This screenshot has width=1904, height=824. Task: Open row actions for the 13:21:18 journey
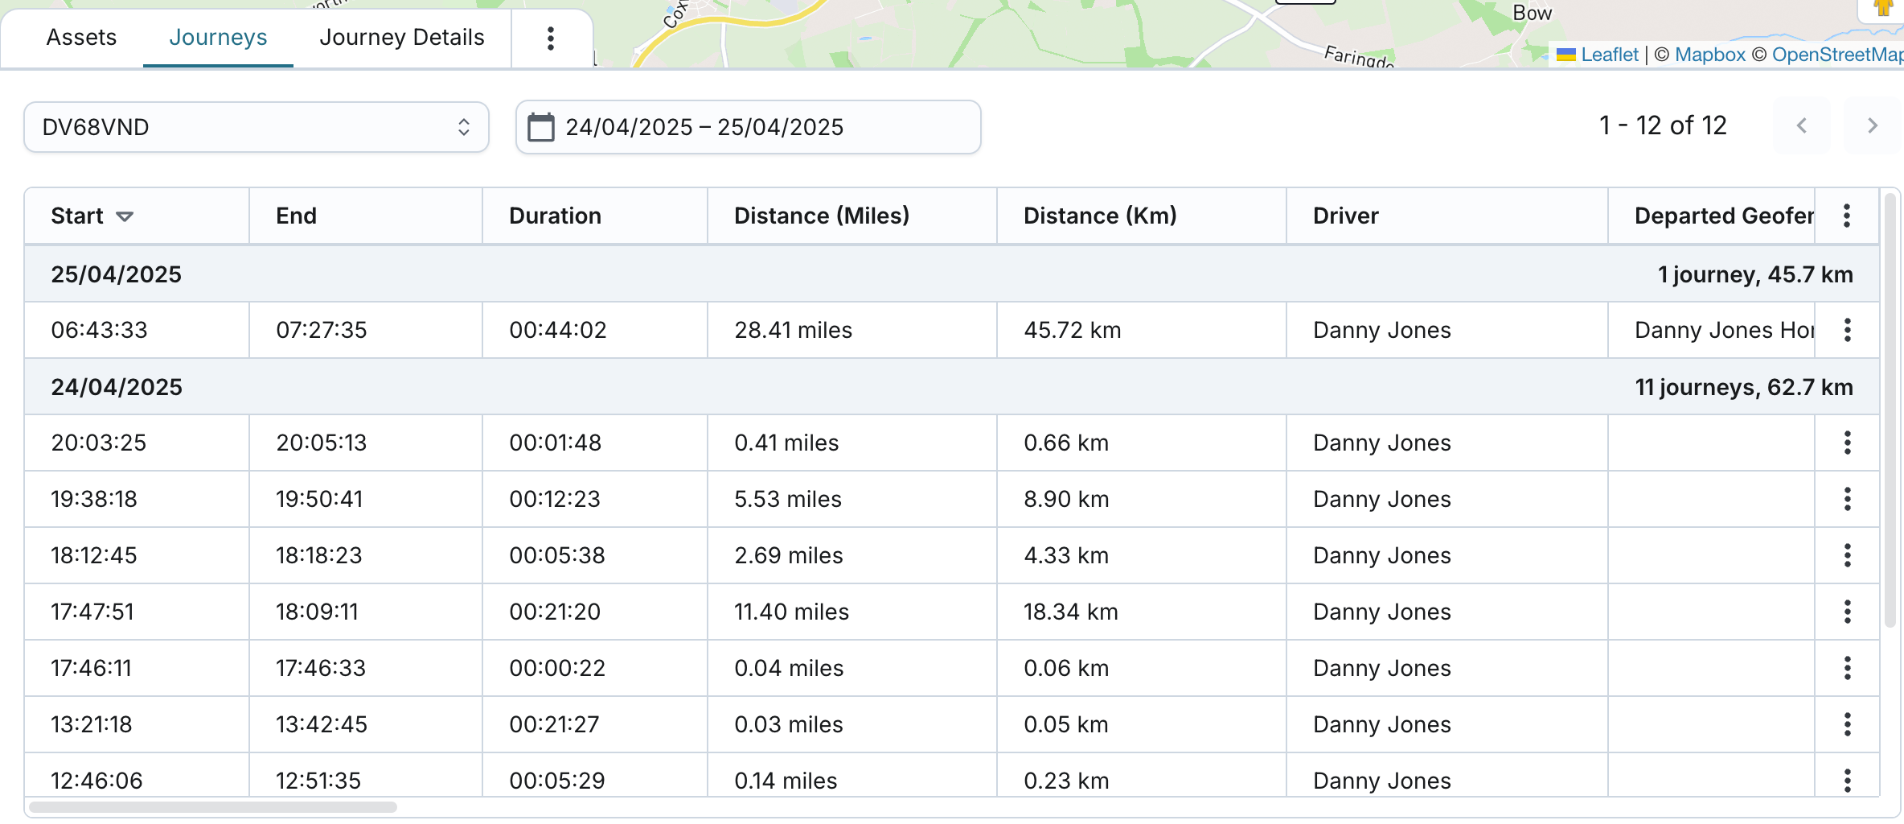point(1846,724)
